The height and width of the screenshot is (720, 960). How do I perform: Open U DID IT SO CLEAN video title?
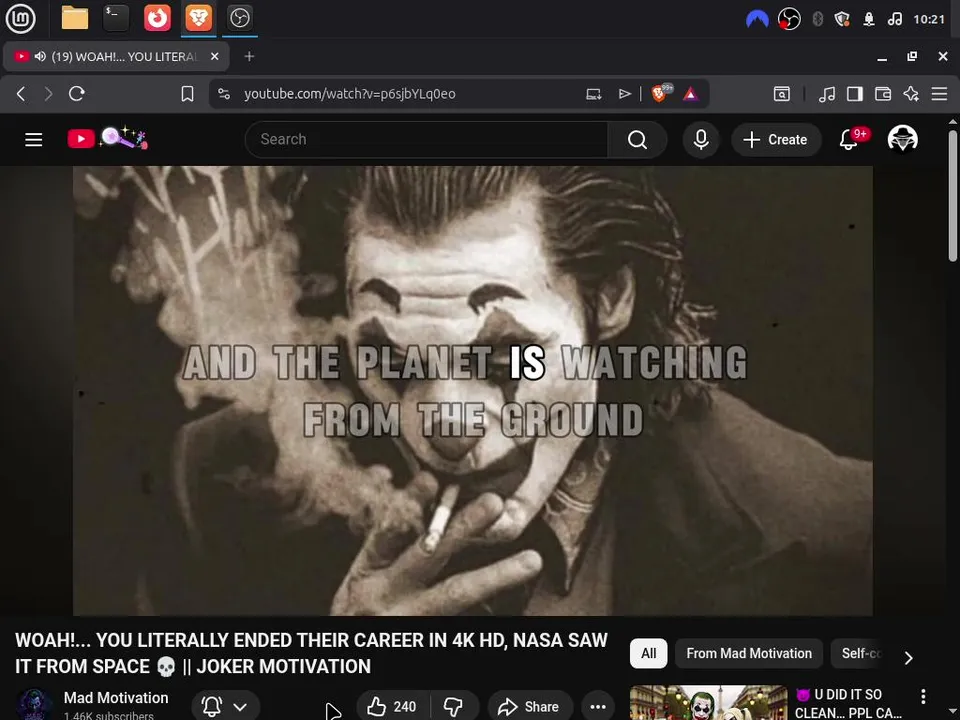point(848,703)
